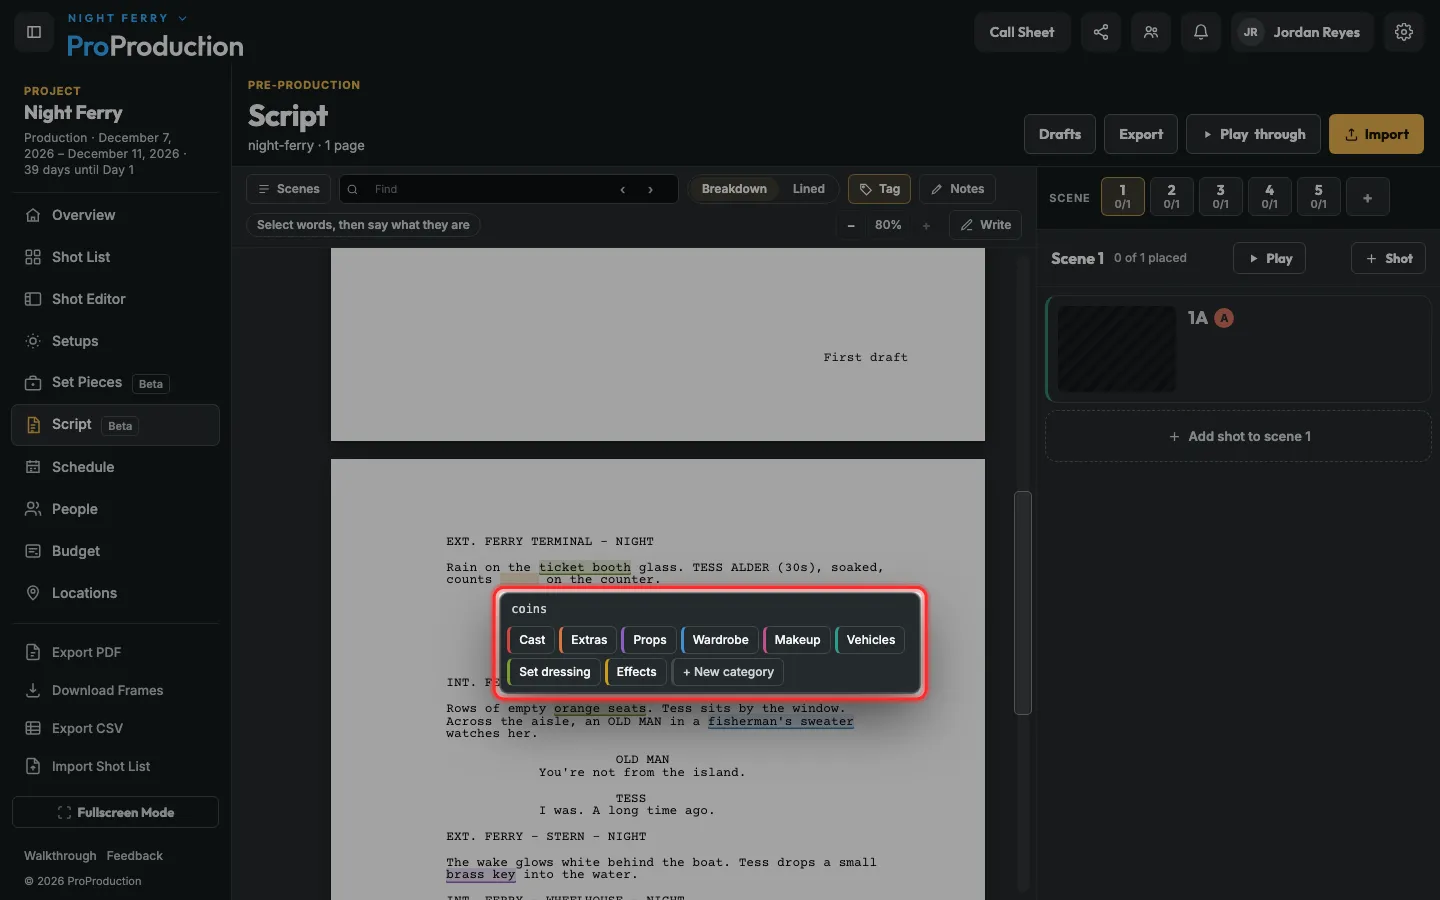The height and width of the screenshot is (900, 1440).
Task: Open Setups page
Action: [x=115, y=341]
